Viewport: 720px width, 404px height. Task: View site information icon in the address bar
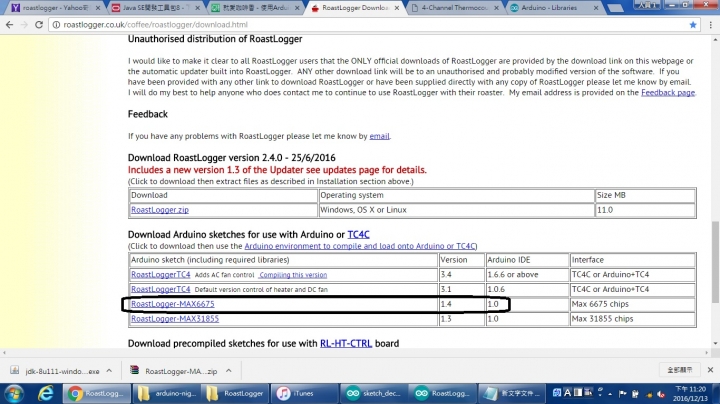tap(56, 25)
